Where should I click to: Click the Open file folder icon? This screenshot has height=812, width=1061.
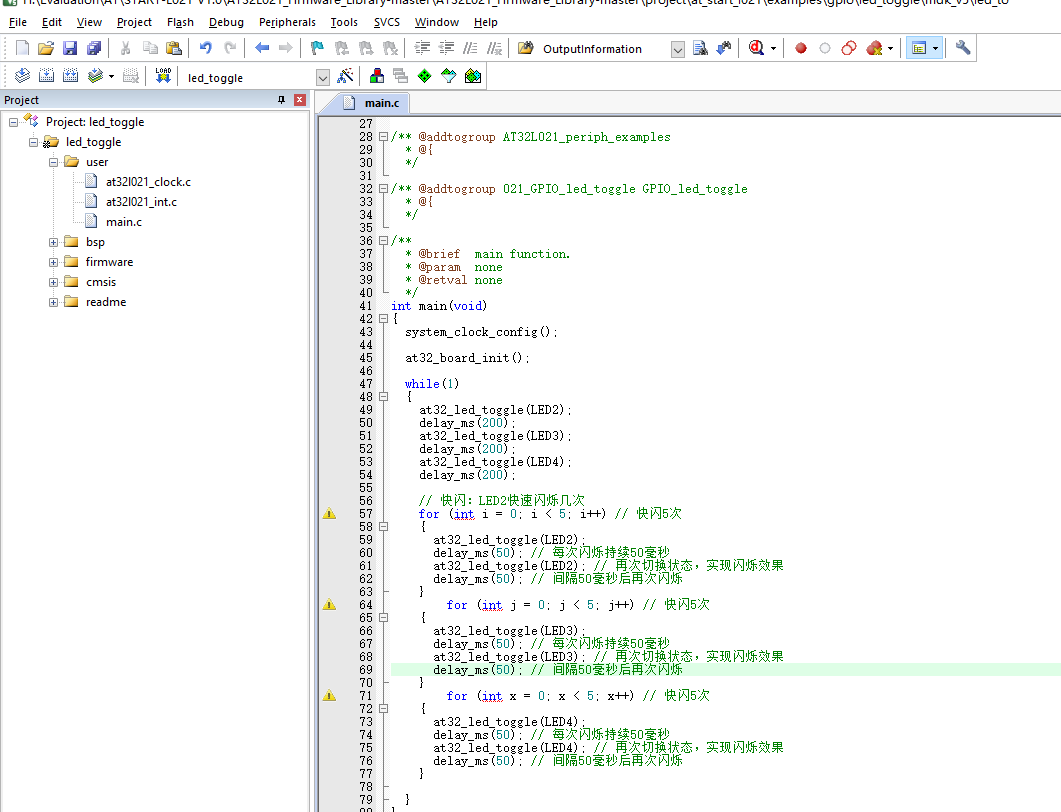pos(46,48)
